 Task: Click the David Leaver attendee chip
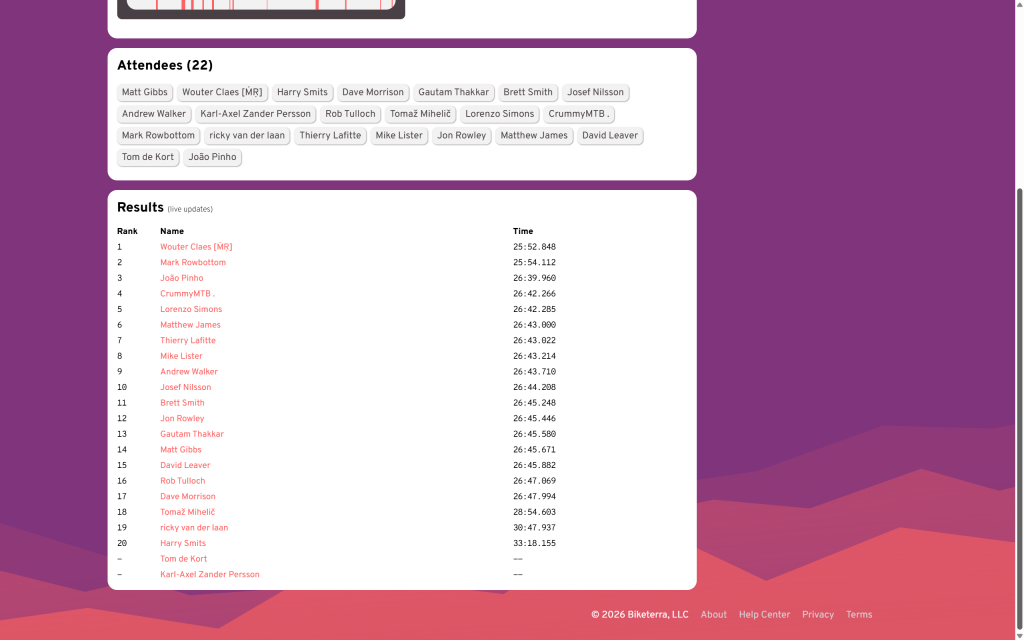pos(609,136)
